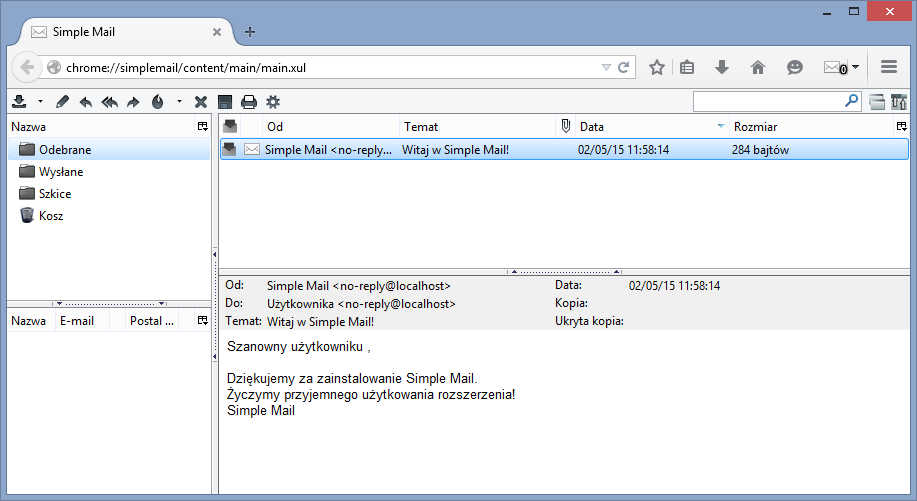917x501 pixels.
Task: Open the Firefox hamburger menu
Action: coord(889,67)
